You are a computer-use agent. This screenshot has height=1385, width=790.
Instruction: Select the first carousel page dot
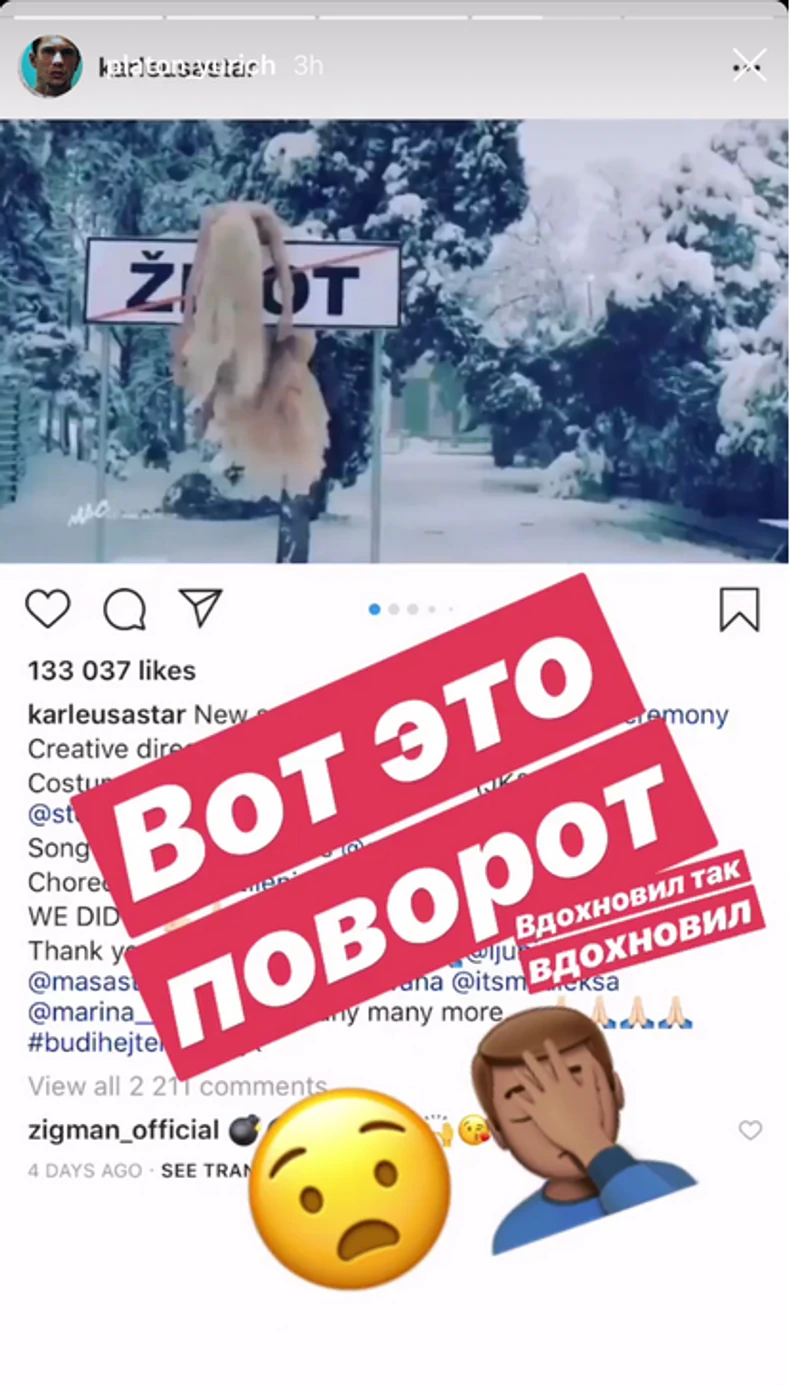pyautogui.click(x=375, y=609)
